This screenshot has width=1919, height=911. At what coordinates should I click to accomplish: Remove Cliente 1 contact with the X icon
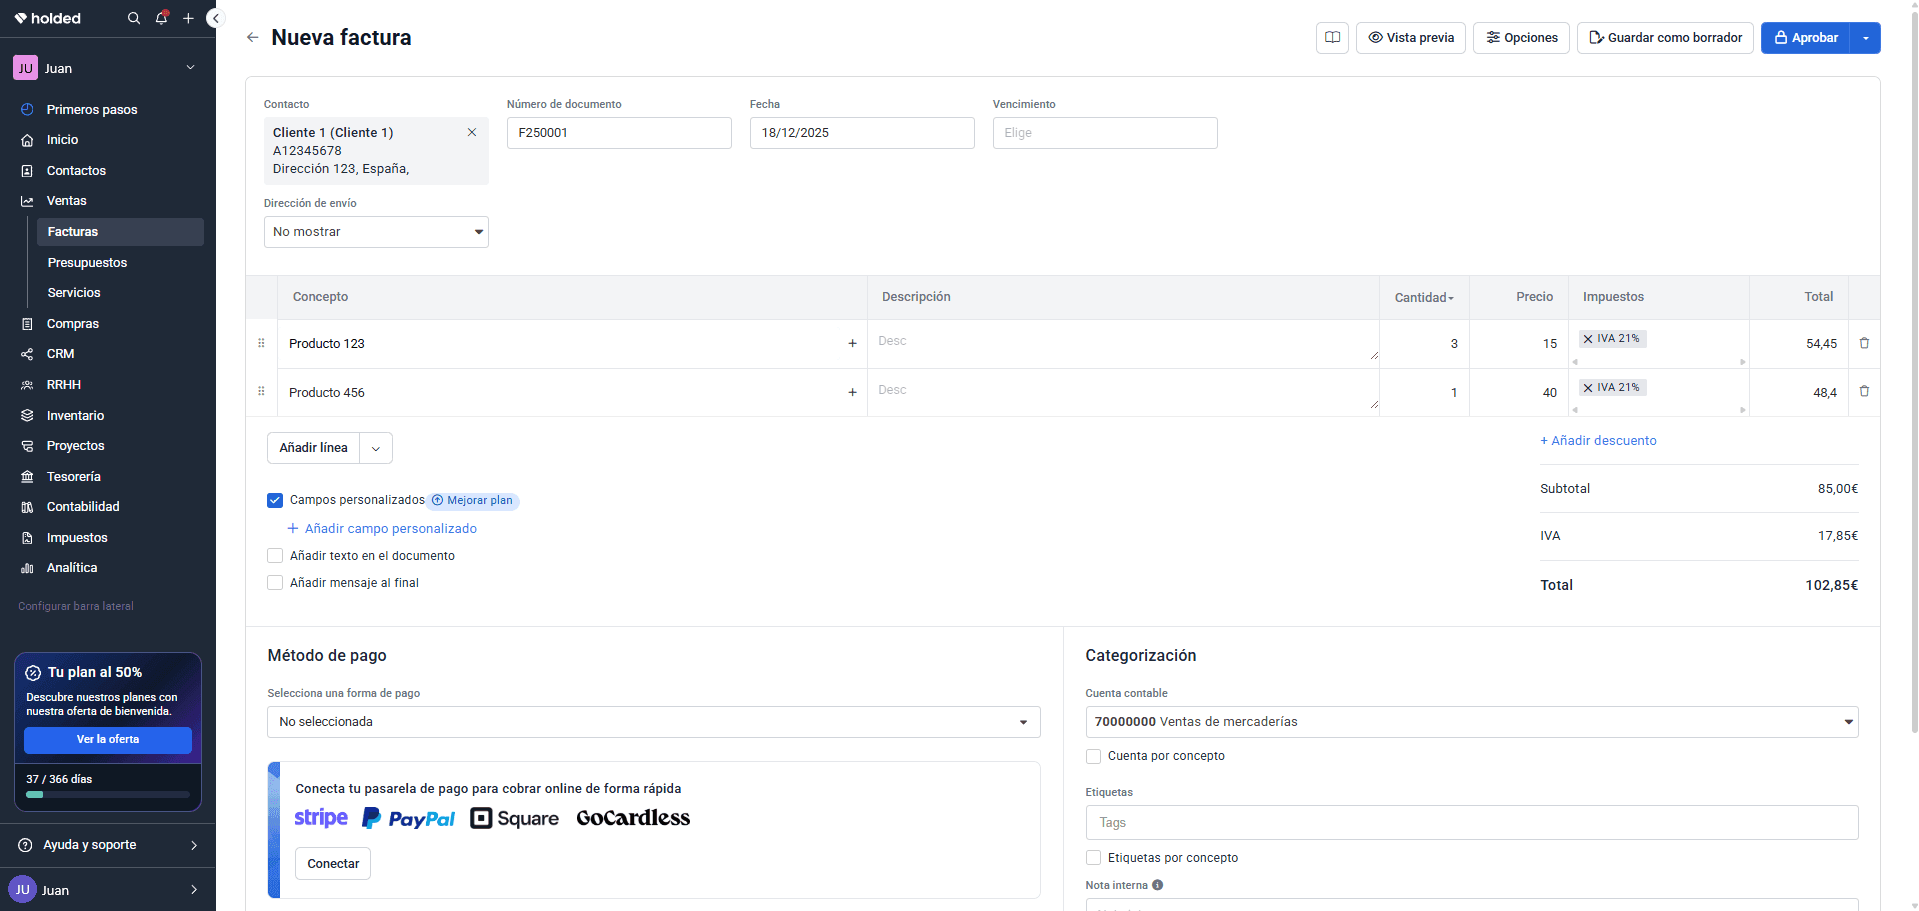(x=472, y=132)
